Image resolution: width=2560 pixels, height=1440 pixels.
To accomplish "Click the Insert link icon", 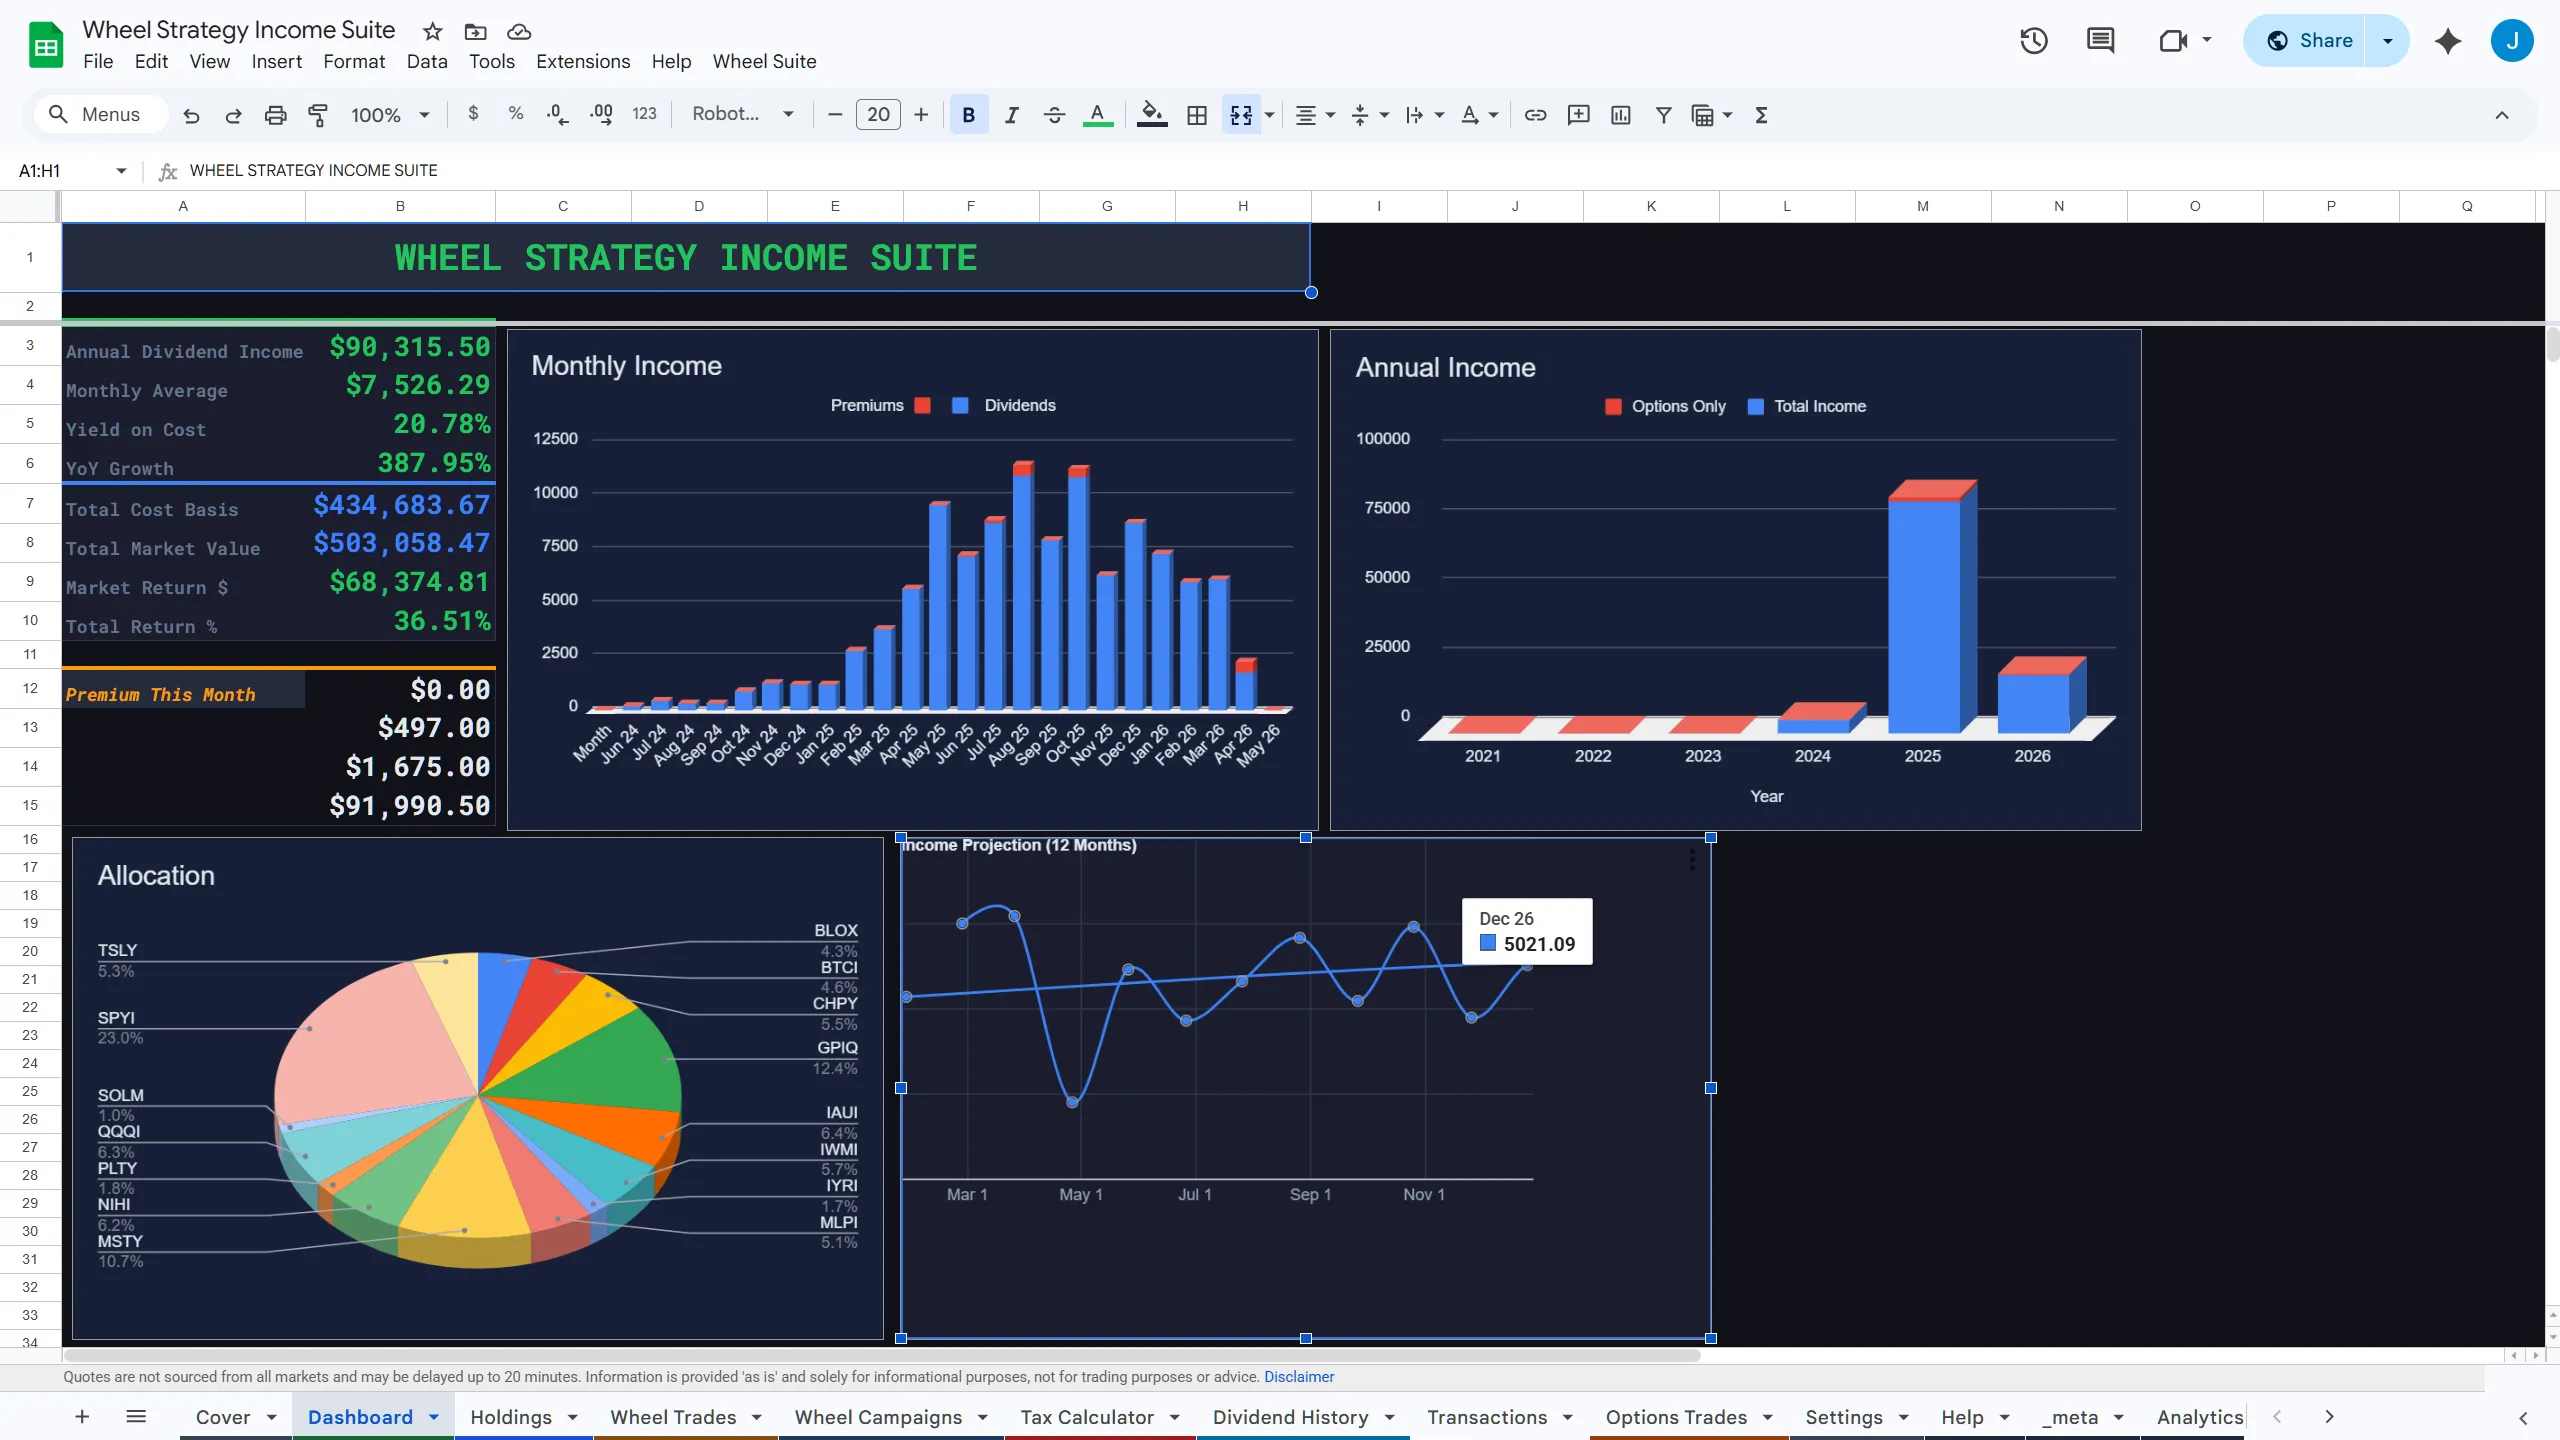I will point(1535,115).
